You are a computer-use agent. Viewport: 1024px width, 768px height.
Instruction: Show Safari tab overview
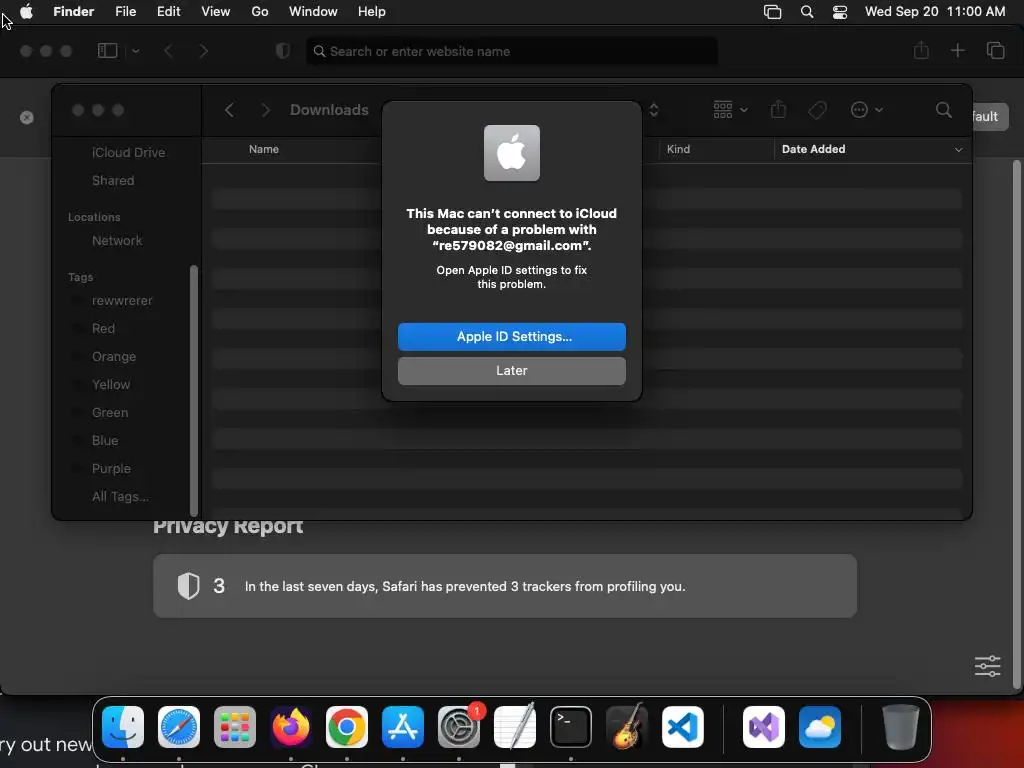coord(995,50)
